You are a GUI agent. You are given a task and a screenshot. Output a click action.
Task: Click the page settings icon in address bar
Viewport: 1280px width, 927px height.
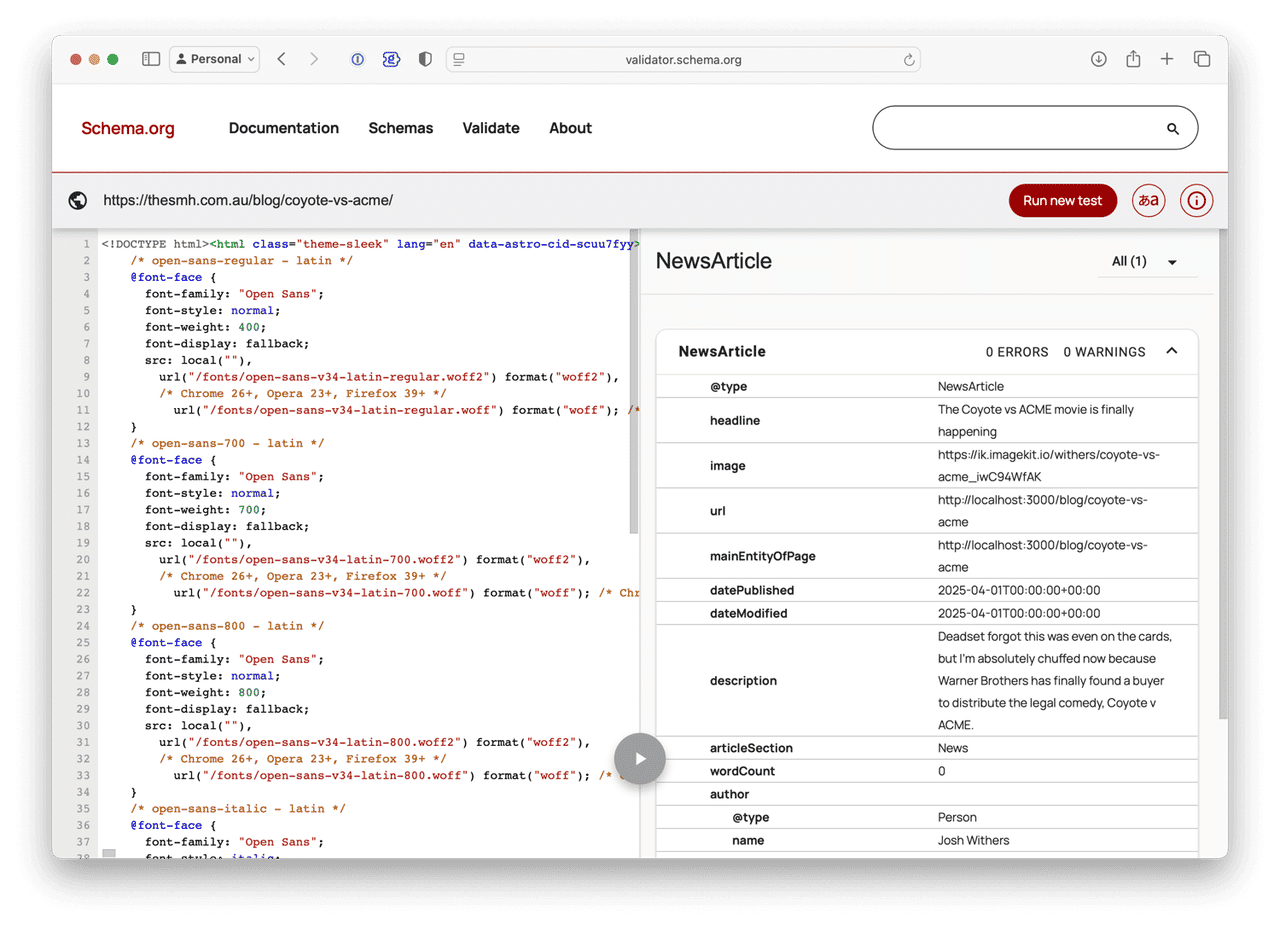click(459, 59)
